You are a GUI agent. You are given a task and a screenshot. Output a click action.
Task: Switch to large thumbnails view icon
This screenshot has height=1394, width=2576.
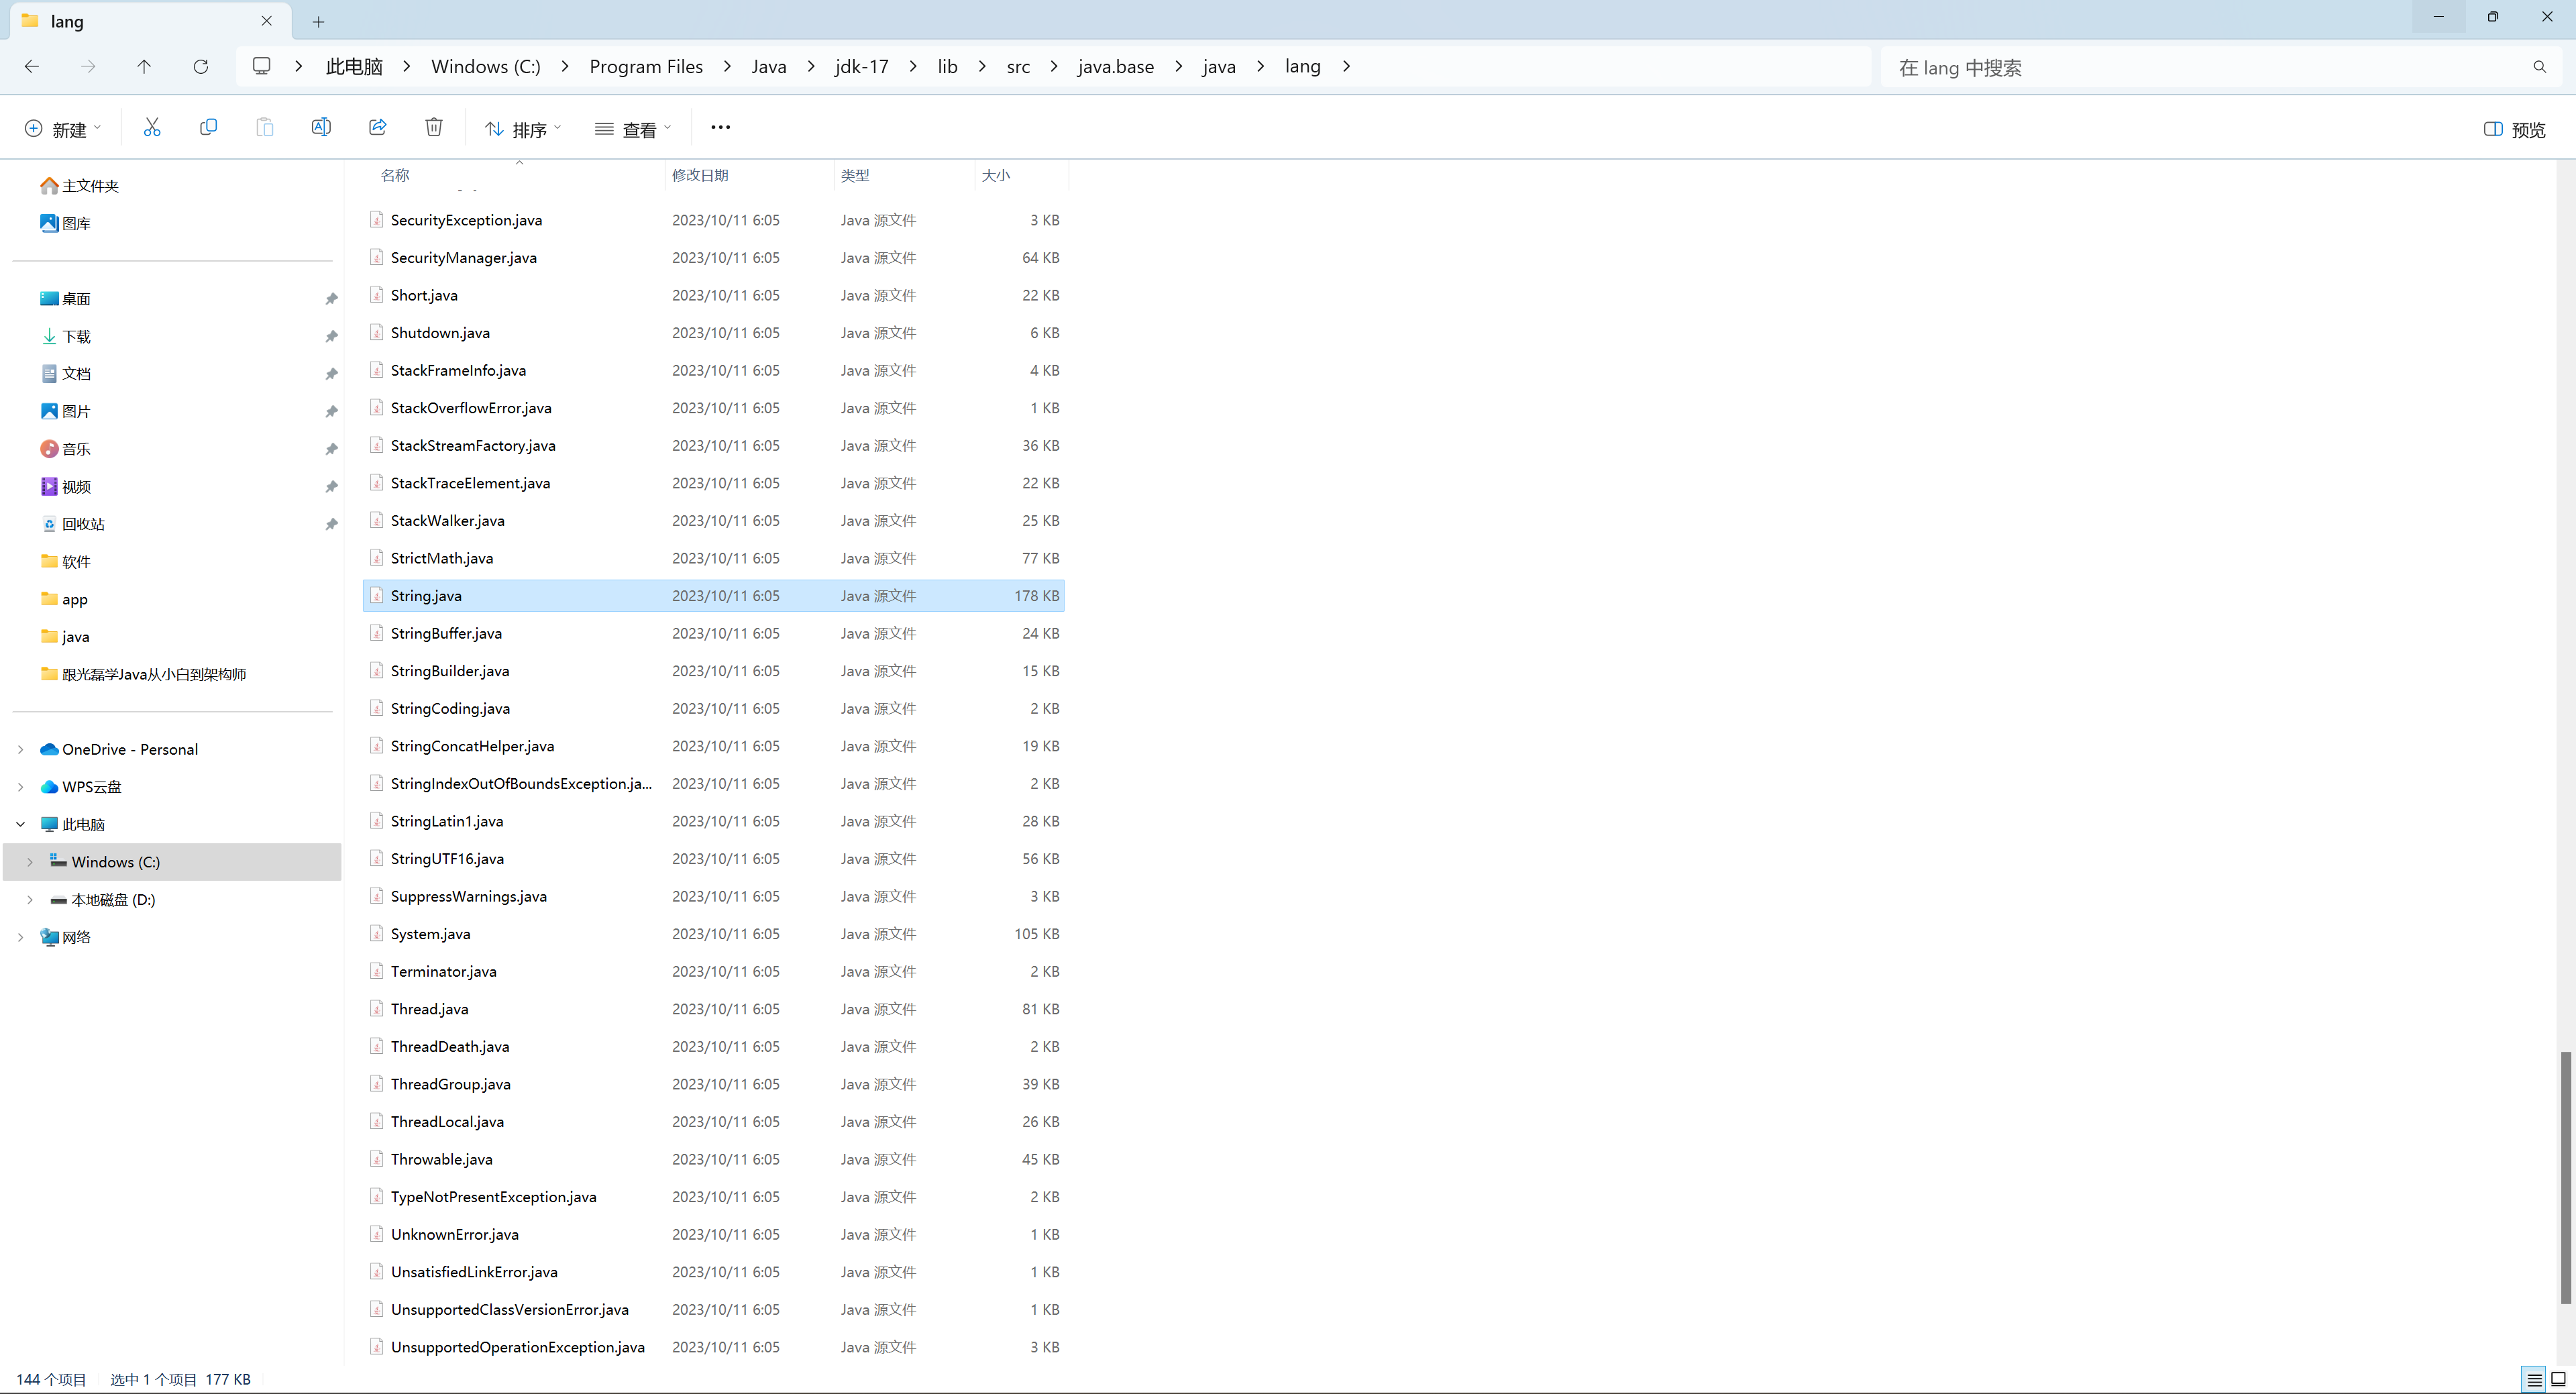pos(2558,1379)
